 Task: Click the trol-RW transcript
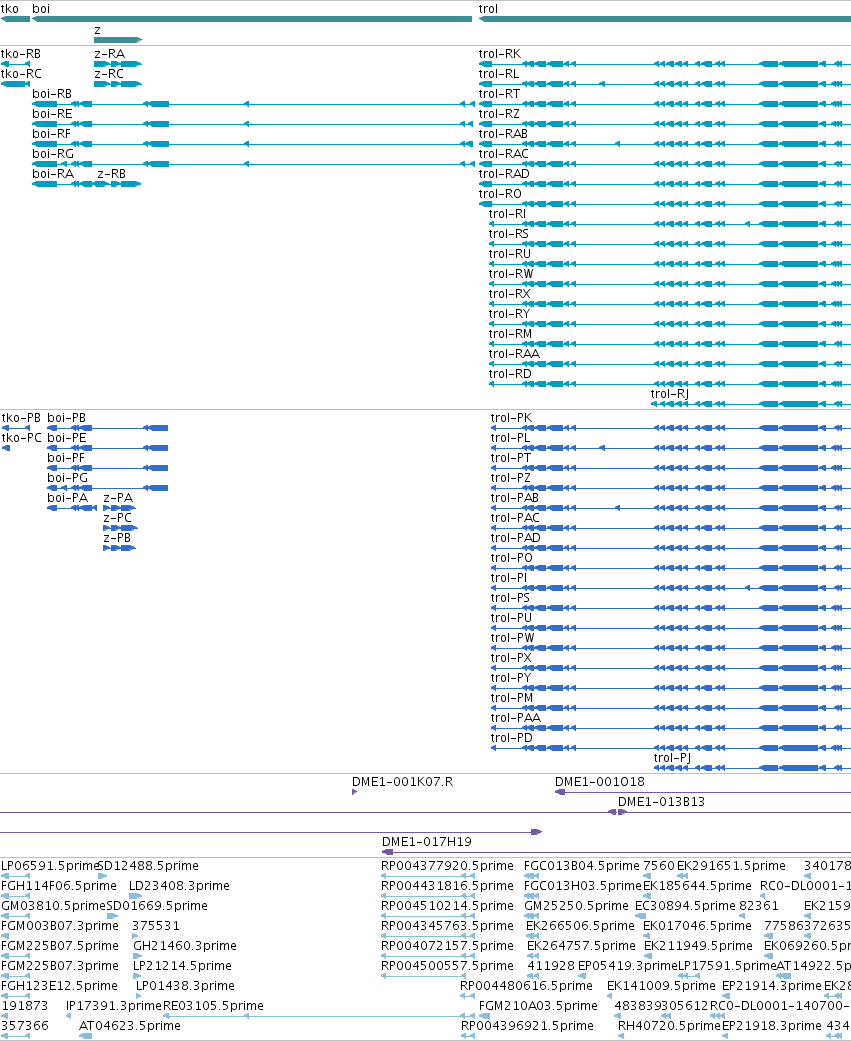click(x=511, y=274)
